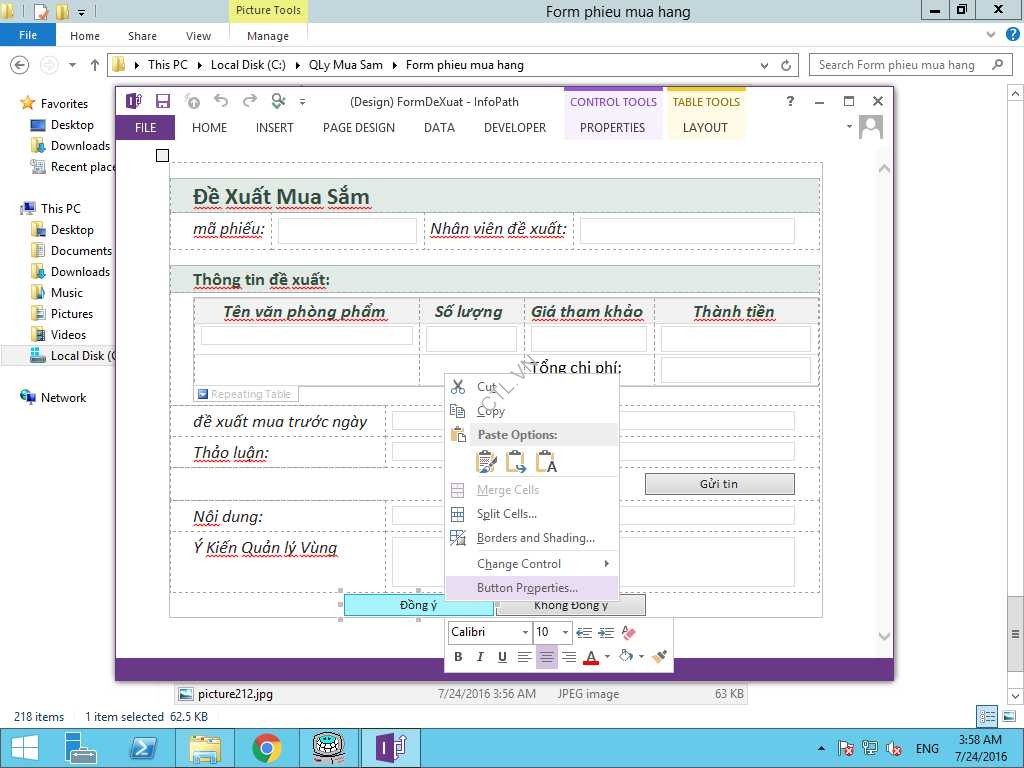Click the Align Left icon in mini toolbar
This screenshot has height=768, width=1024.
(524, 657)
